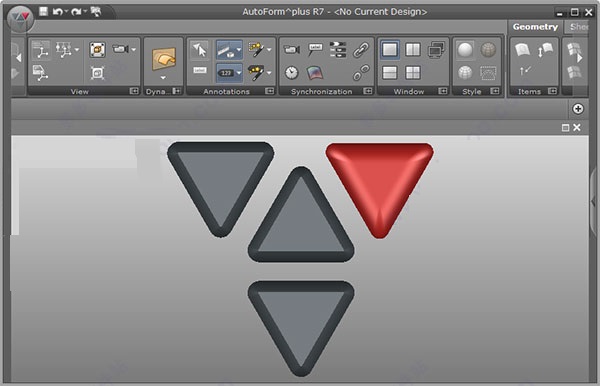Click the camera icon in Synchronization
This screenshot has height=386, width=600.
292,49
